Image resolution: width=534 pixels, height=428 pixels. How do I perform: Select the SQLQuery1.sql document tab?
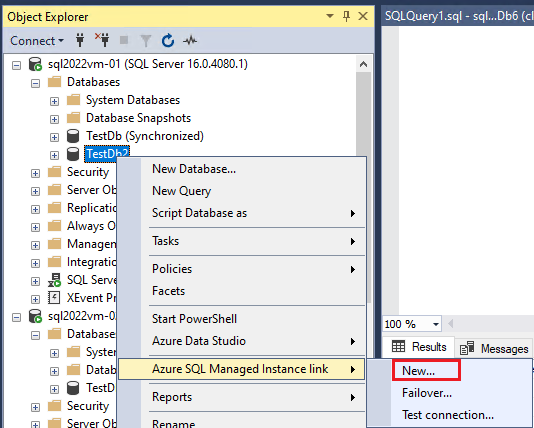point(458,16)
